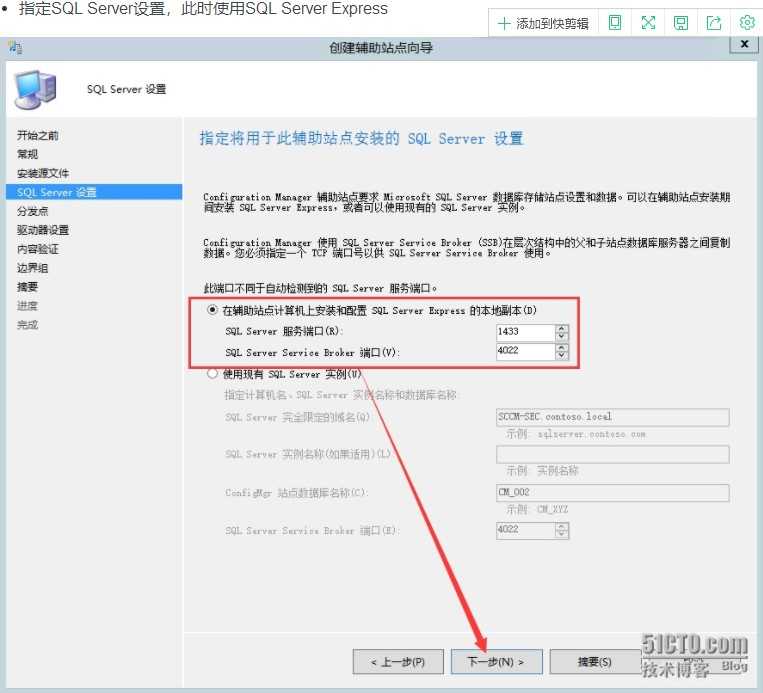Click the 4022 Service Broker 端口(E) field
763x693 pixels.
point(526,530)
